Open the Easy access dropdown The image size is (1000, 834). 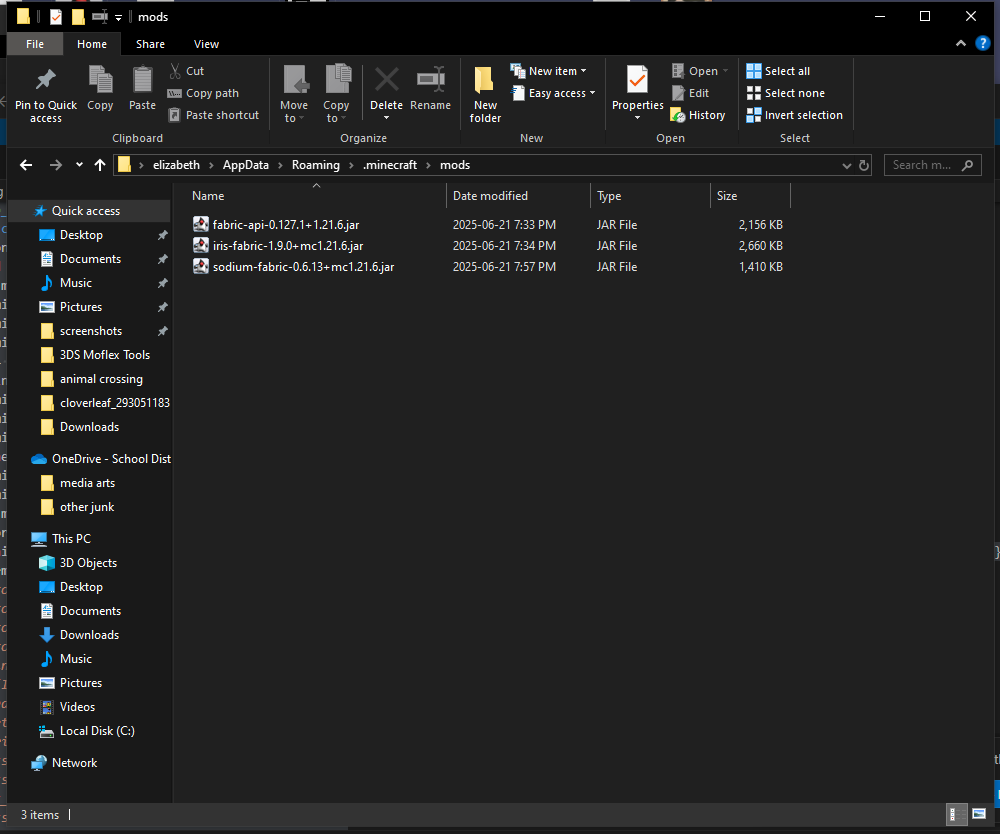tap(552, 93)
